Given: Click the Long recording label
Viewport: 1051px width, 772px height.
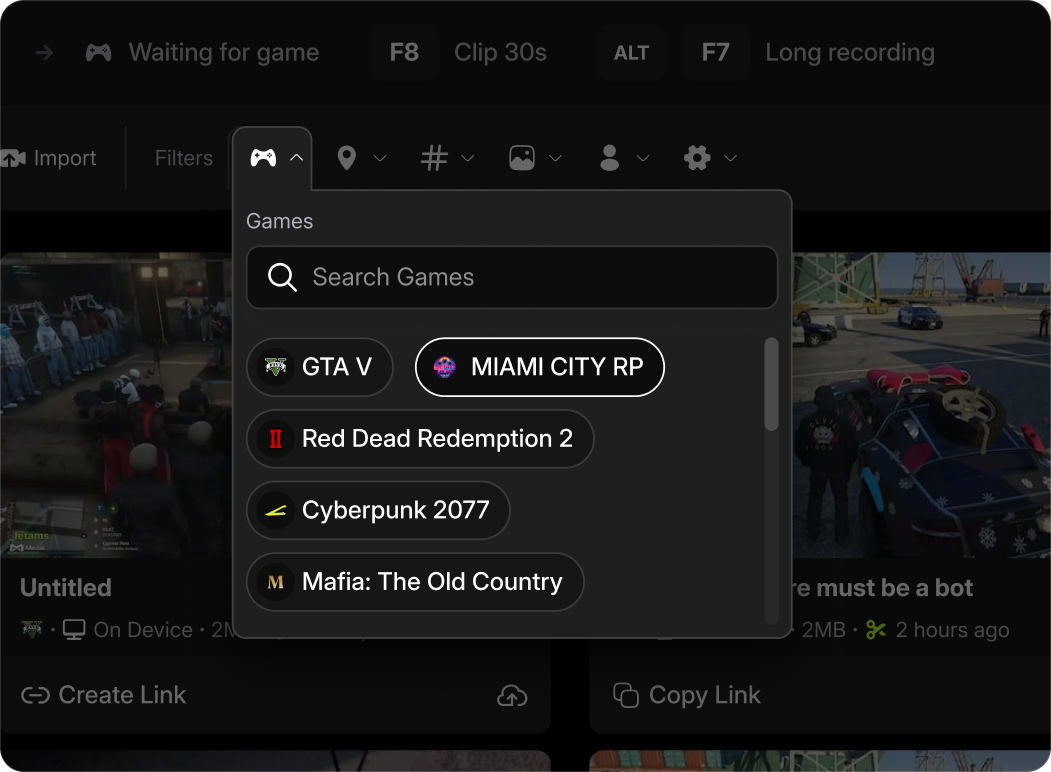Looking at the screenshot, I should 850,52.
